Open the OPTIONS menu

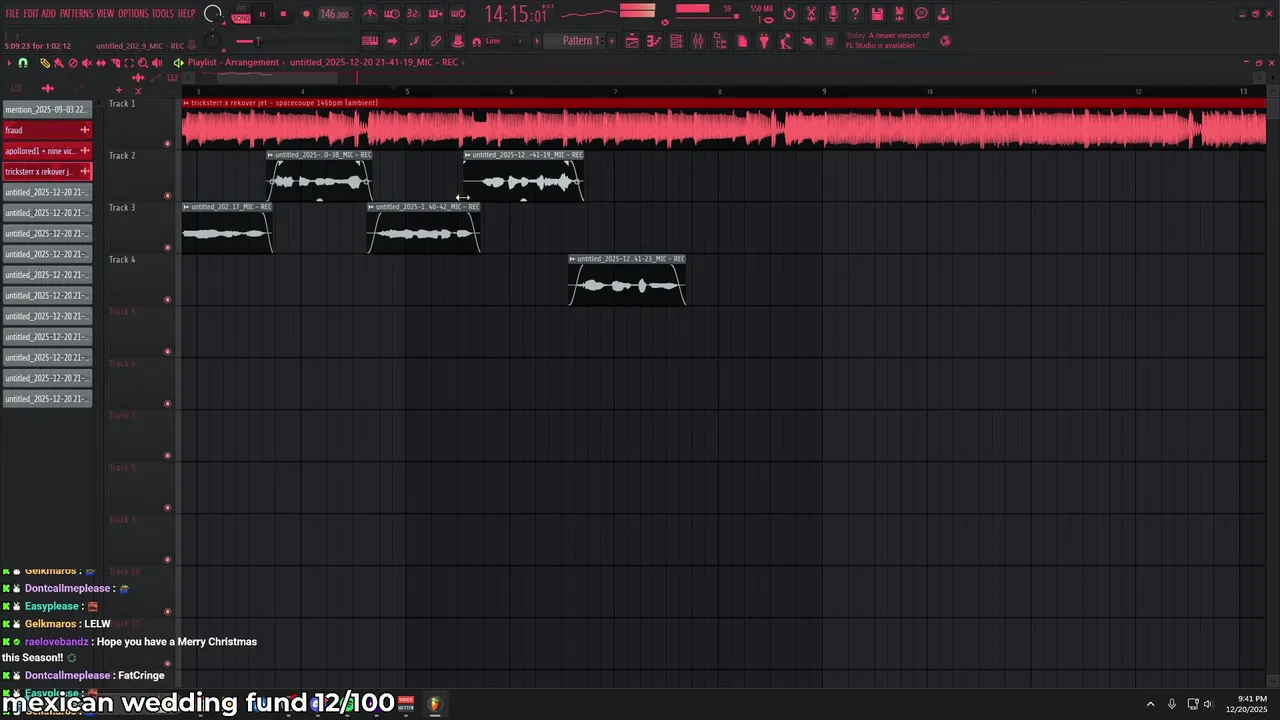(x=133, y=14)
